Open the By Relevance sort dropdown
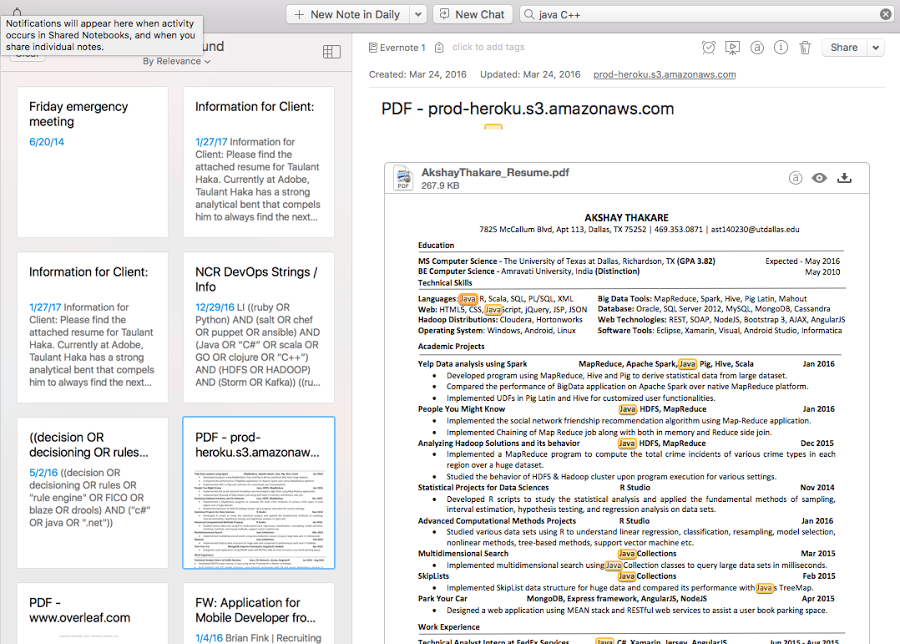Image resolution: width=900 pixels, height=644 pixels. (x=177, y=61)
